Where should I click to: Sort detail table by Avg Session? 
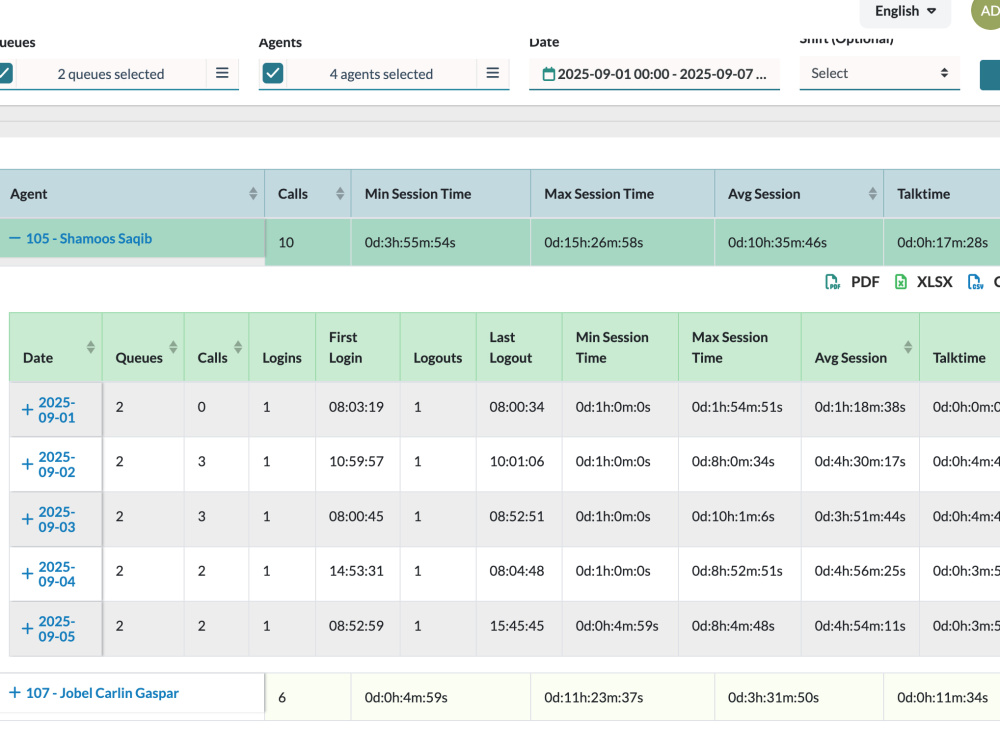(x=908, y=347)
